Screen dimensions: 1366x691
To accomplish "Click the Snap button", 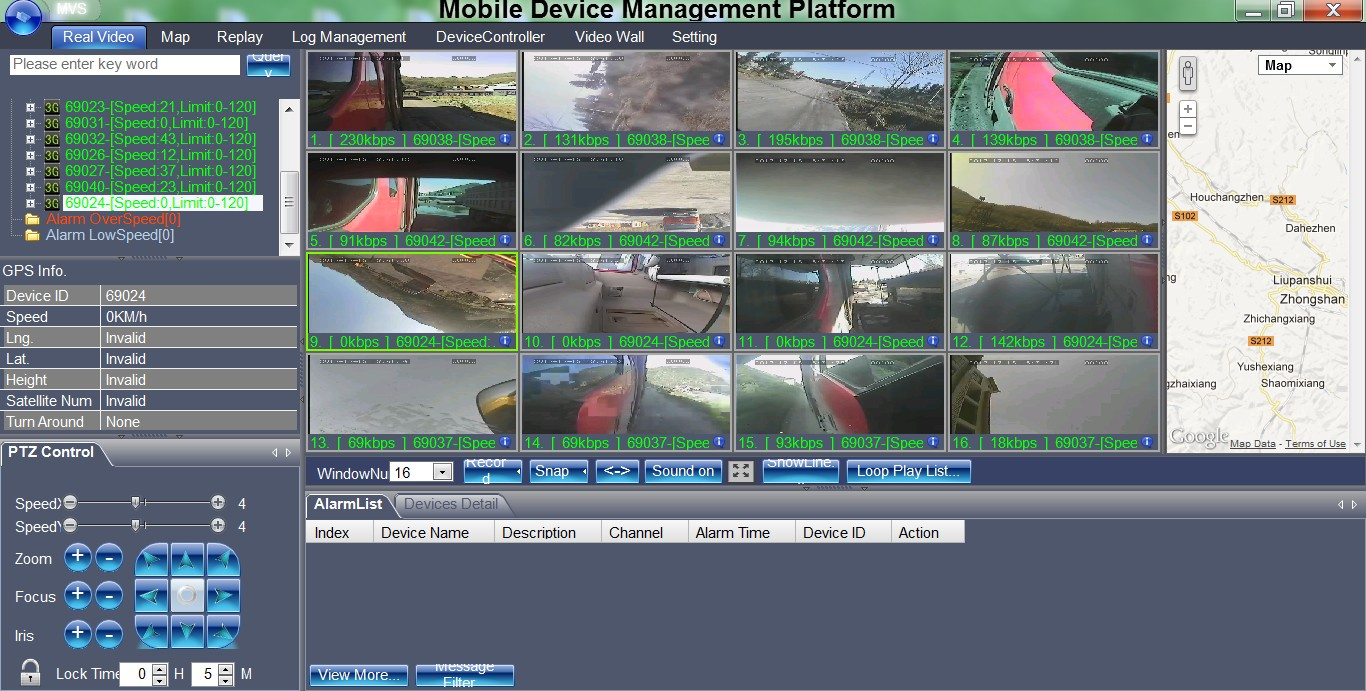I will (x=558, y=471).
